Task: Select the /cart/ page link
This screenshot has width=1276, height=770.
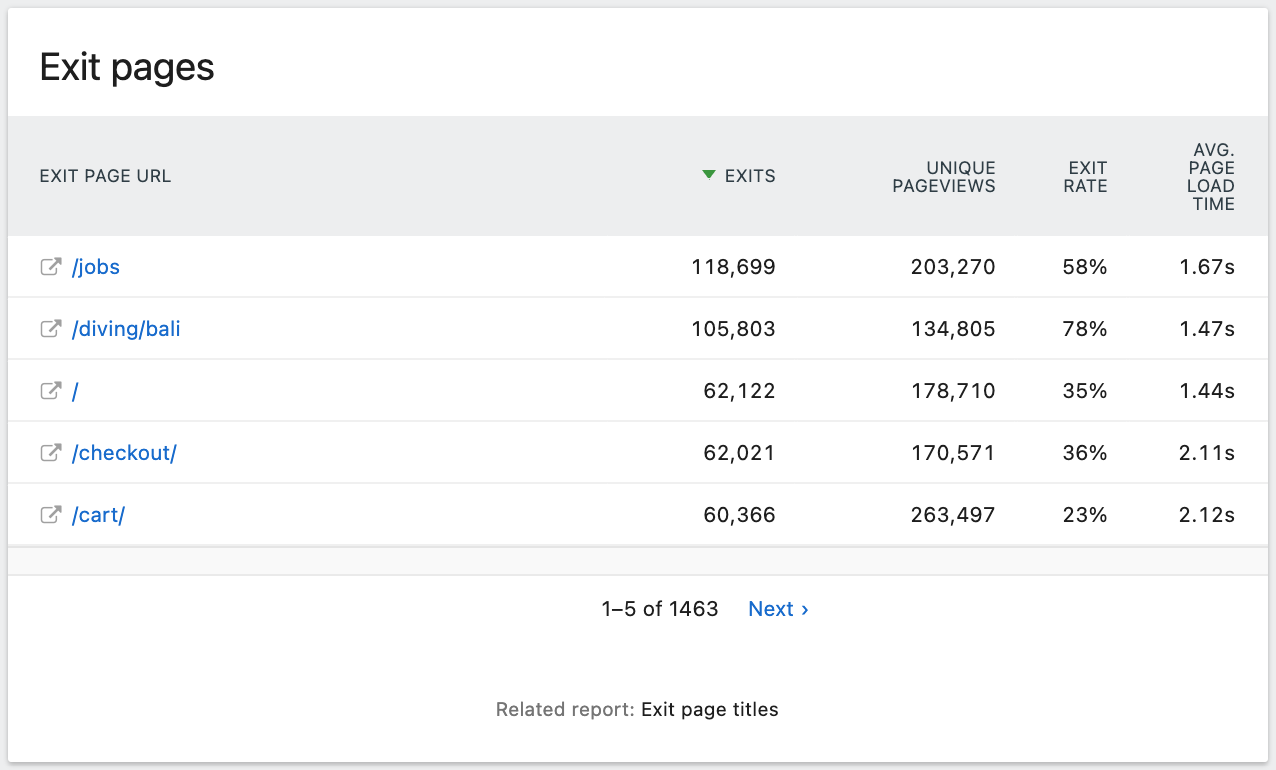Action: pos(99,514)
